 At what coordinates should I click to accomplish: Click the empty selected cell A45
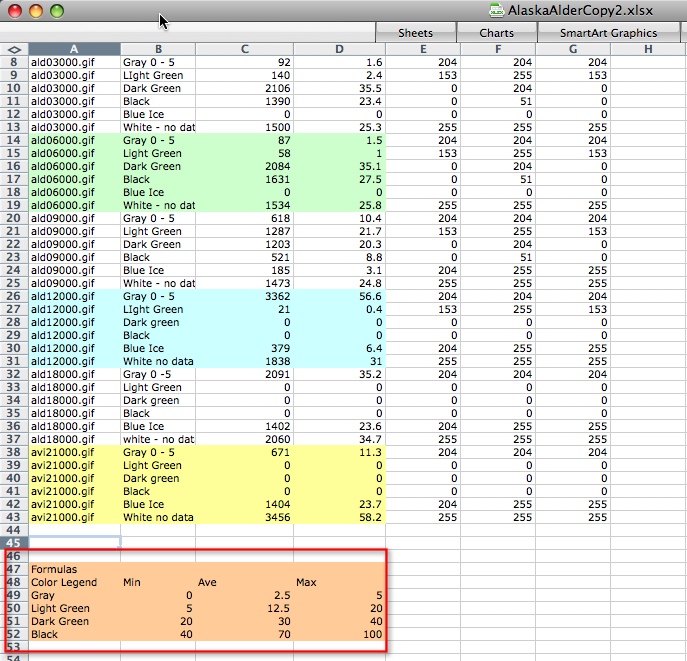pos(74,542)
